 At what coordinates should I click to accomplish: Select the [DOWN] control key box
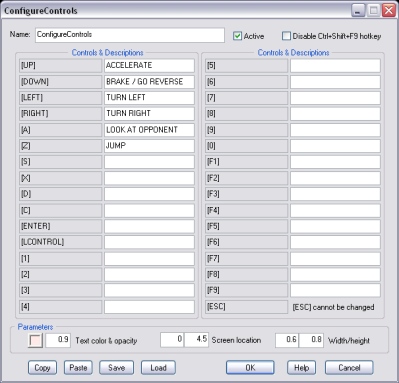pyautogui.click(x=60, y=82)
